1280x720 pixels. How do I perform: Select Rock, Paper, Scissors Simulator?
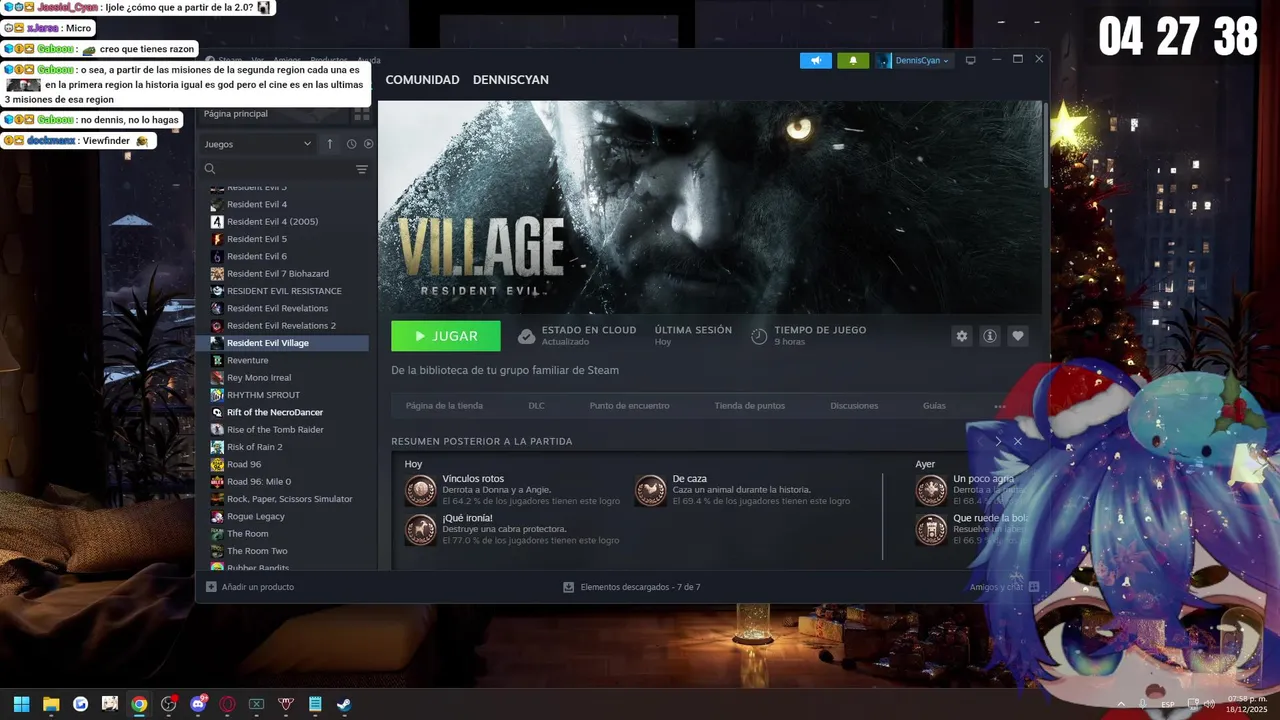(289, 499)
